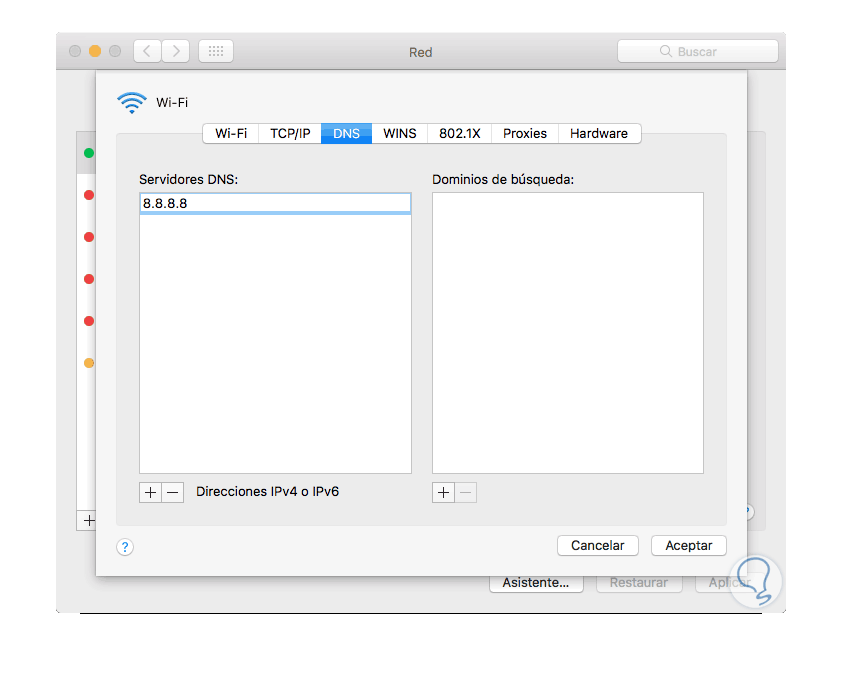
Task: Open the TCP/IP tab
Action: click(290, 134)
